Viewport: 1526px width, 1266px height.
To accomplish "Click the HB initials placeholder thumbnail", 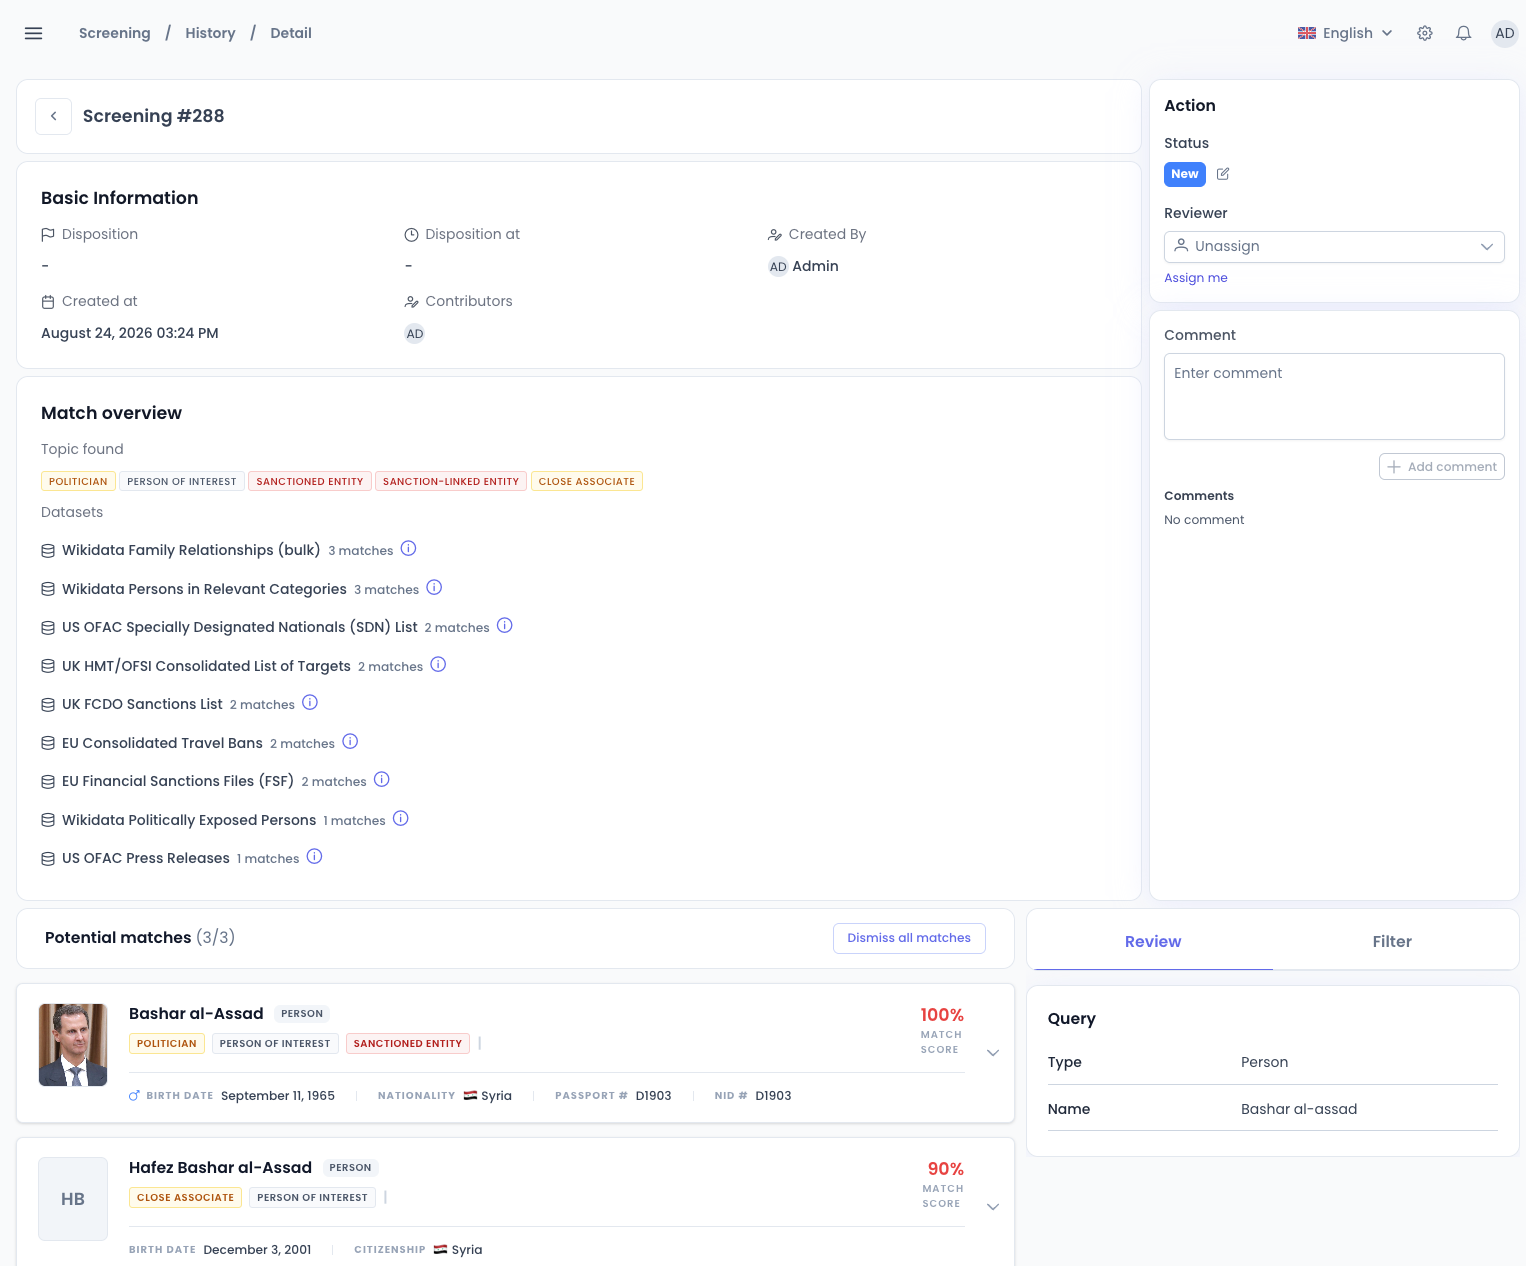I will pos(73,1199).
